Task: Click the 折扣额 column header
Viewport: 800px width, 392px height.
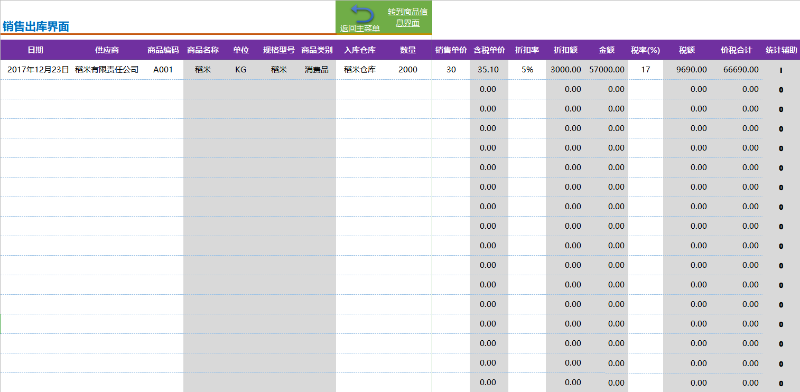Action: click(565, 50)
